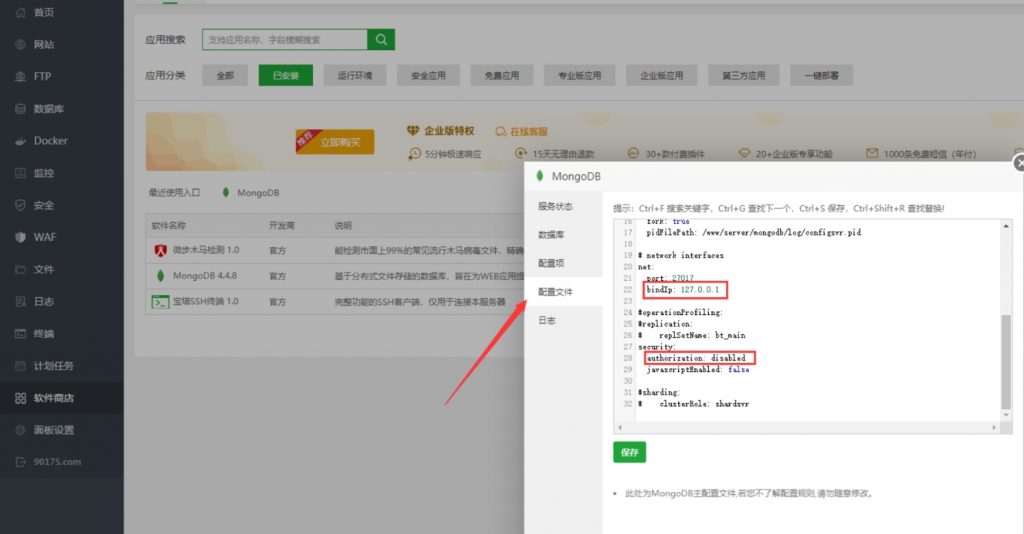
Task: Click the authorization: disabled line
Action: click(696, 358)
